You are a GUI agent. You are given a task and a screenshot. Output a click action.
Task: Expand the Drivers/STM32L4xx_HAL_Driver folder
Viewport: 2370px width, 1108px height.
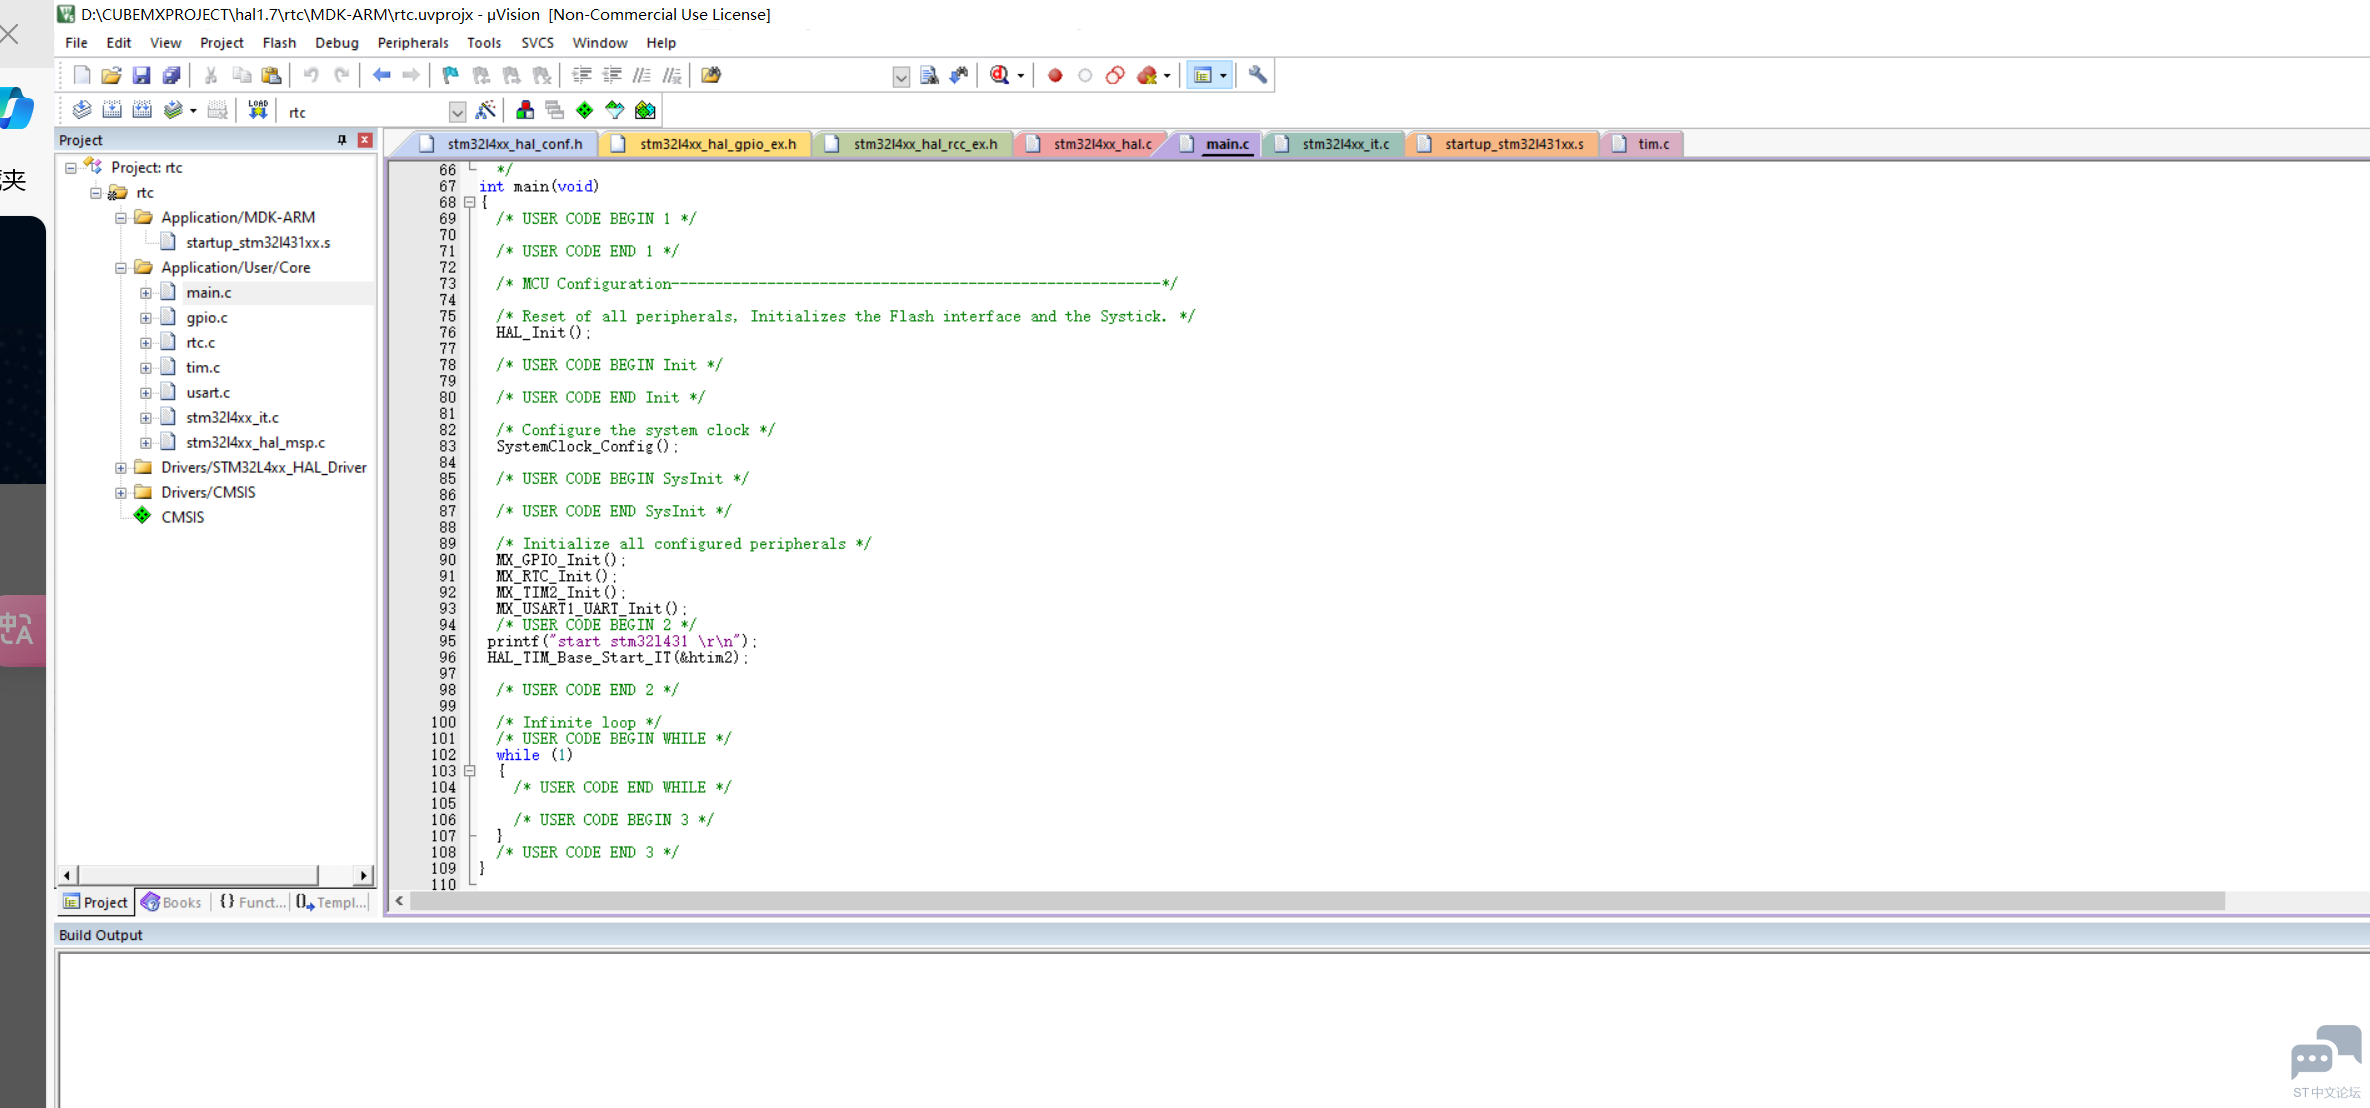click(x=121, y=468)
